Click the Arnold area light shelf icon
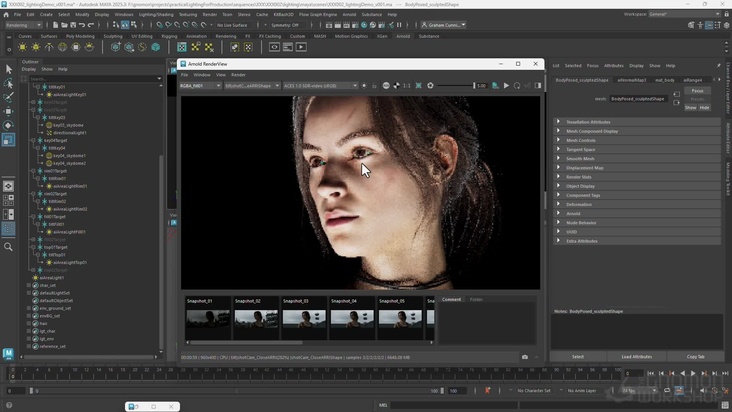 click(23, 47)
